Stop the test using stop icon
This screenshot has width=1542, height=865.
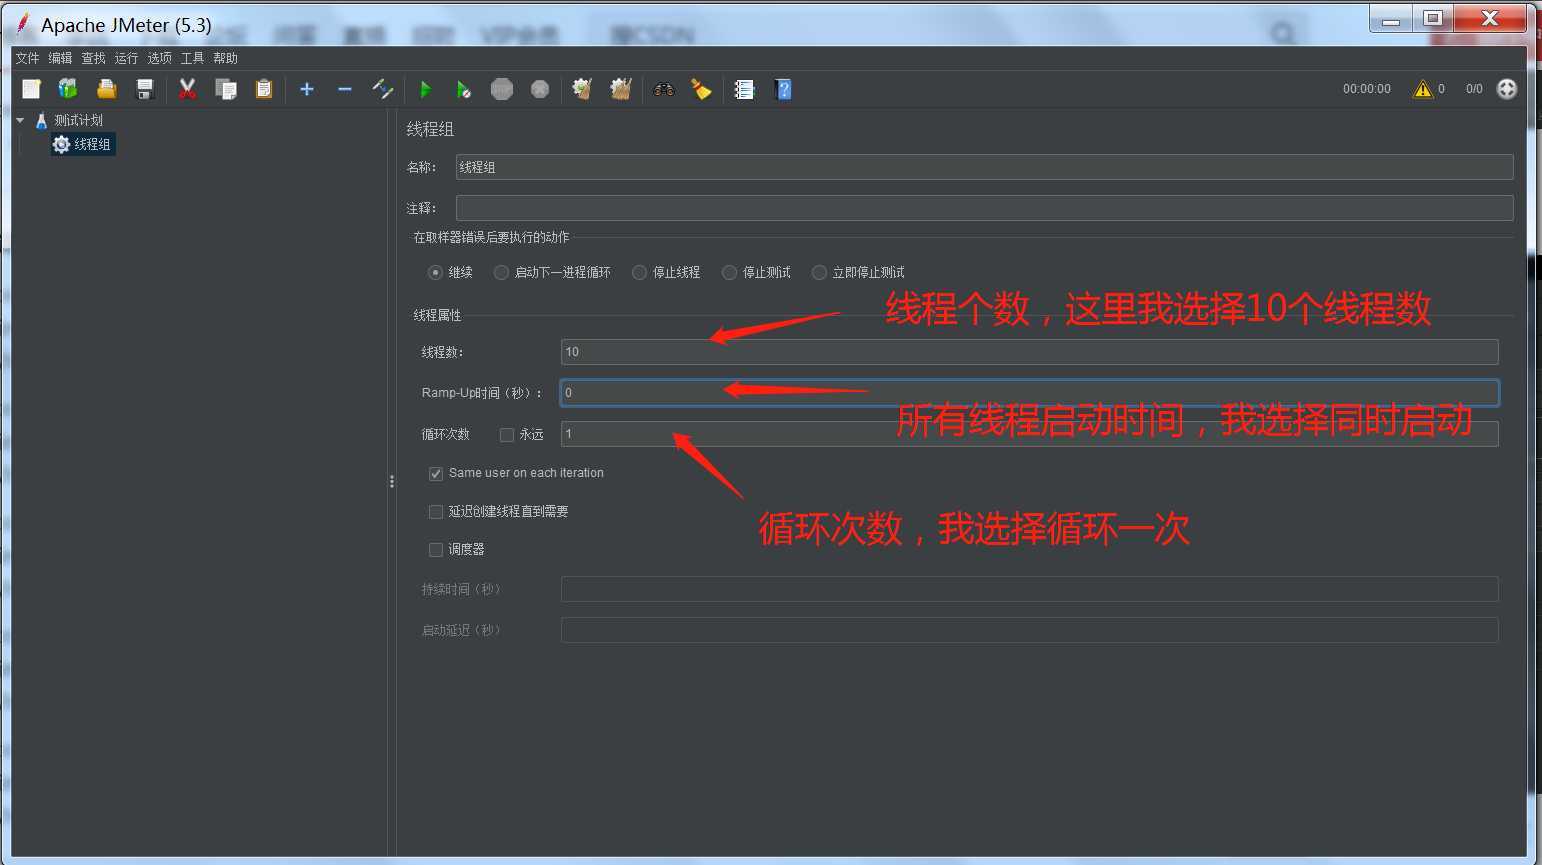(502, 89)
